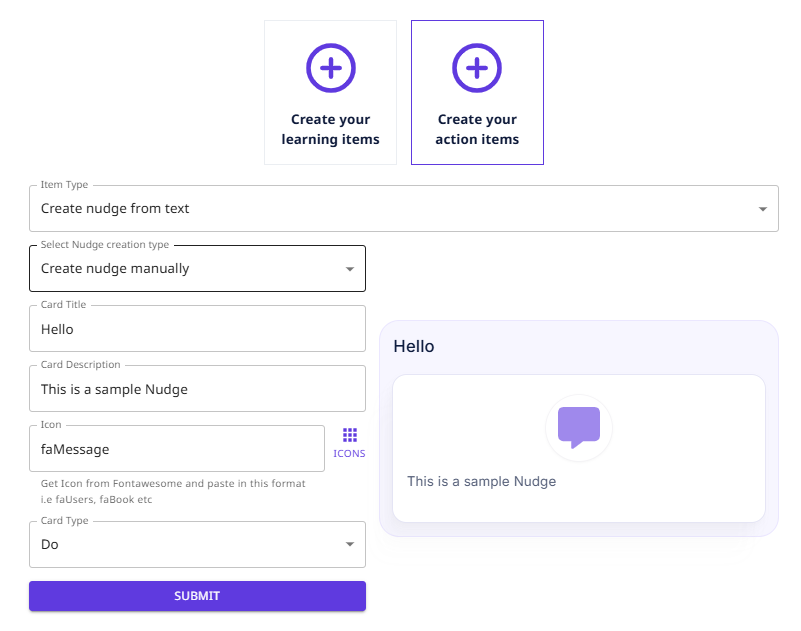The height and width of the screenshot is (631, 801).
Task: Click the Item Type dropdown arrow
Action: (x=763, y=210)
